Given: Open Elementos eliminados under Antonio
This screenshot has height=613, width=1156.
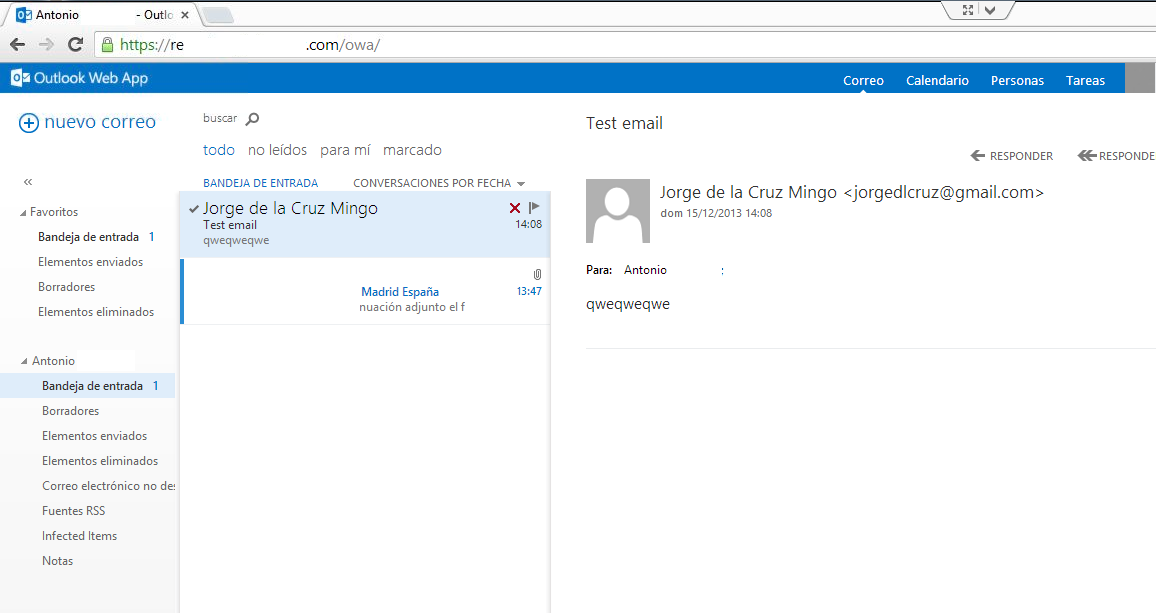Looking at the screenshot, I should click(x=100, y=461).
